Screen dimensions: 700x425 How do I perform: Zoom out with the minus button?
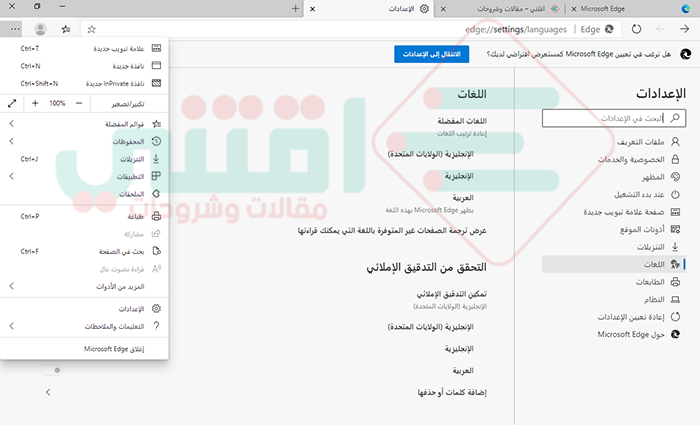(x=79, y=104)
